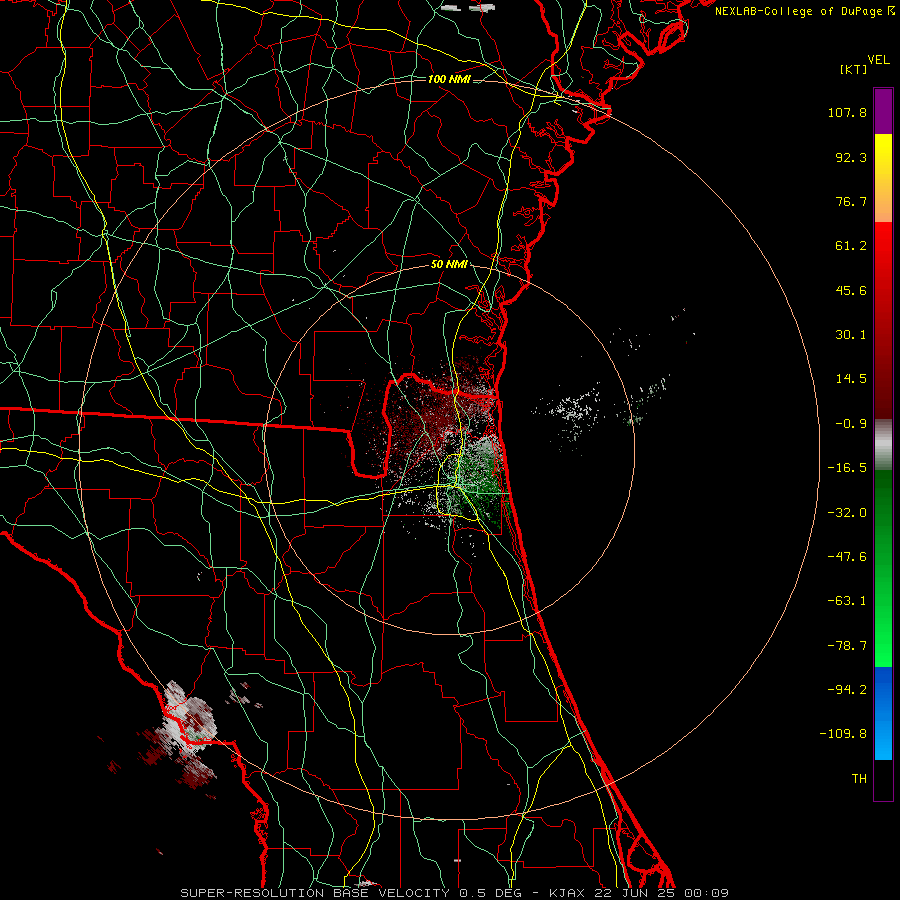Click the 50 NMI range ring label
Screen dimensions: 900x900
click(449, 265)
